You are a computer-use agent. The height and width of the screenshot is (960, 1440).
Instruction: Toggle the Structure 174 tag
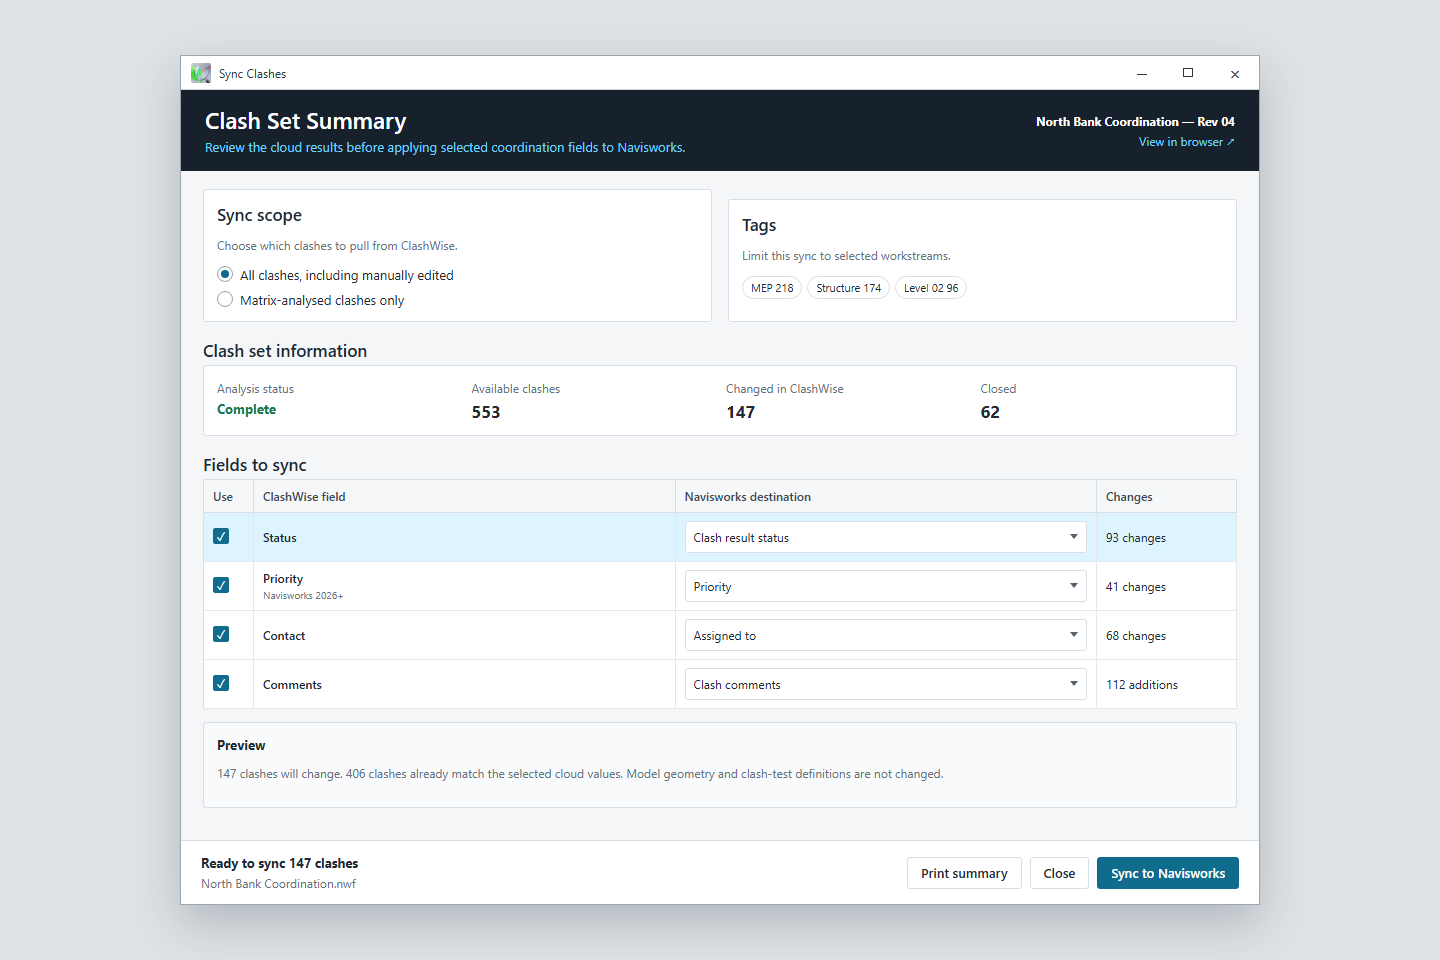pos(848,288)
